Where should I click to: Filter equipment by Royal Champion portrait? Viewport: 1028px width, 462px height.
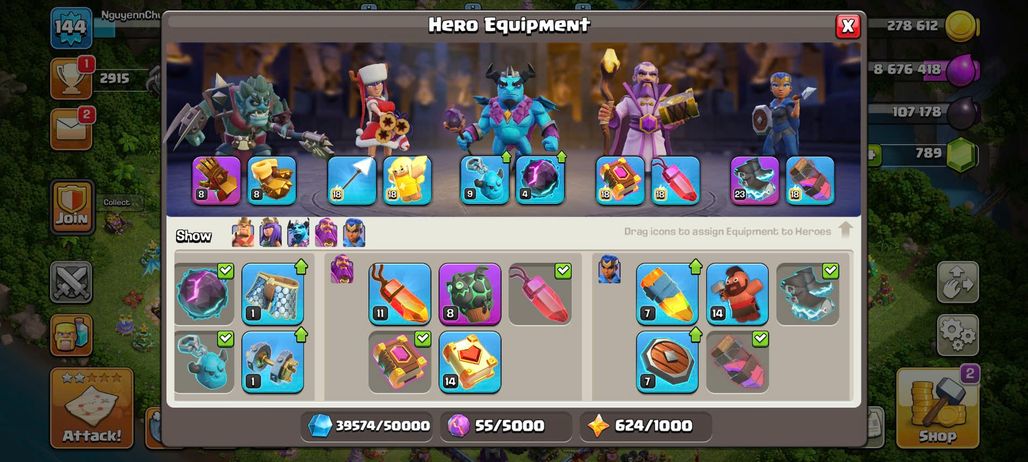pyautogui.click(x=353, y=233)
